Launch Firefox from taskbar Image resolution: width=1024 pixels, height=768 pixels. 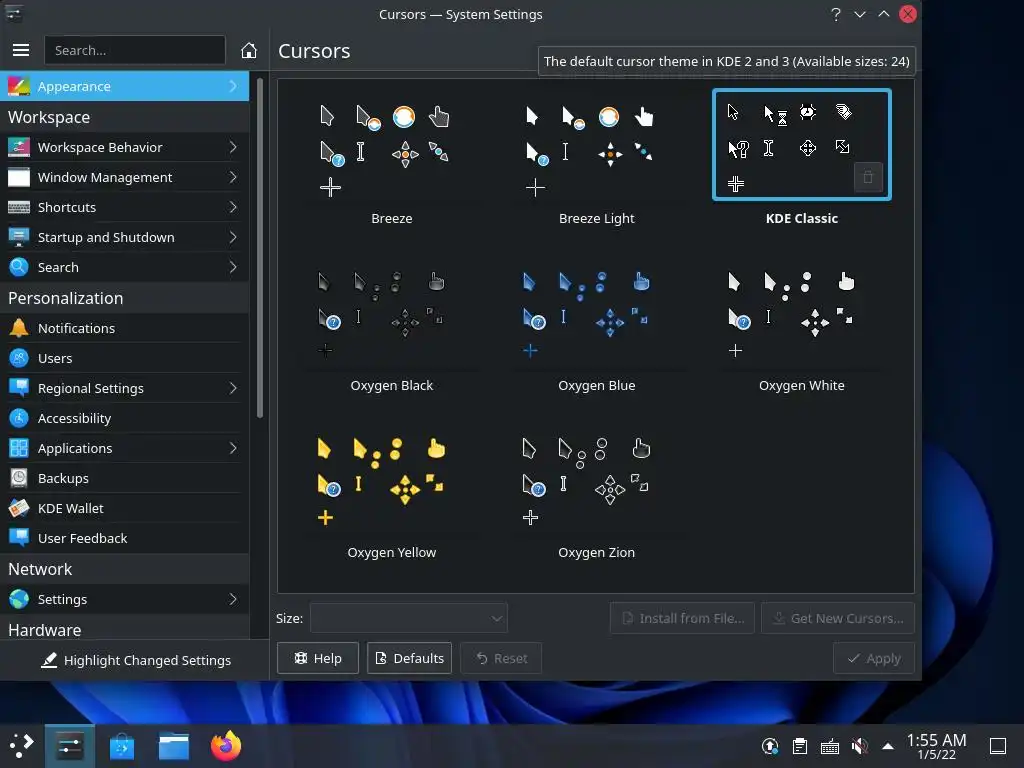[226, 745]
